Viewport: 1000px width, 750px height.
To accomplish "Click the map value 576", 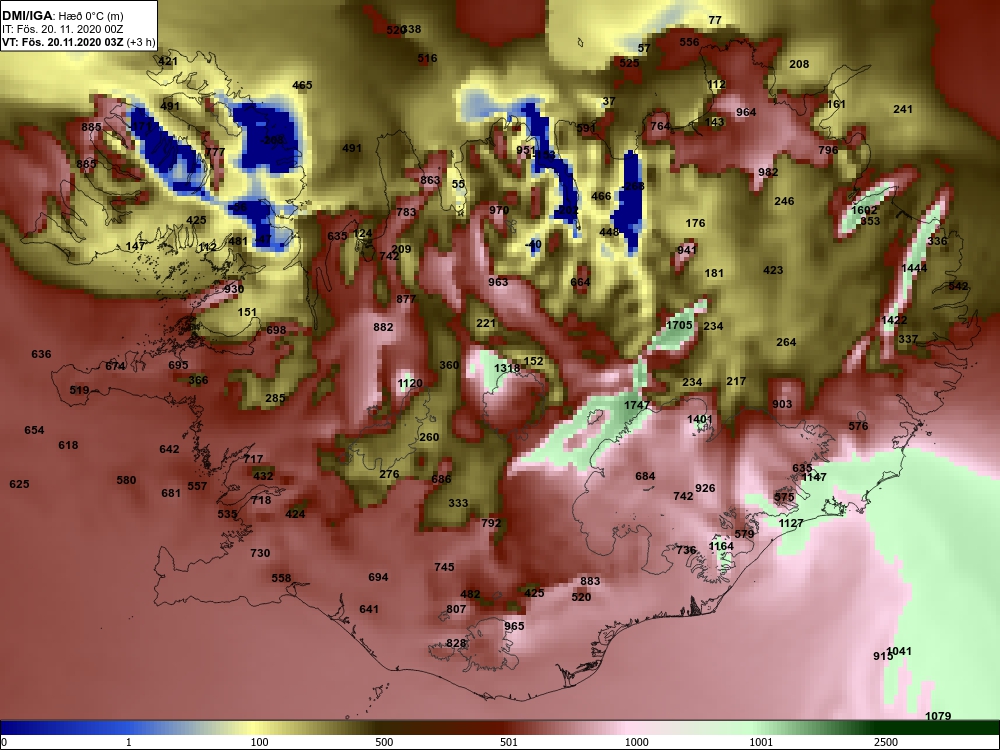I will tap(858, 426).
